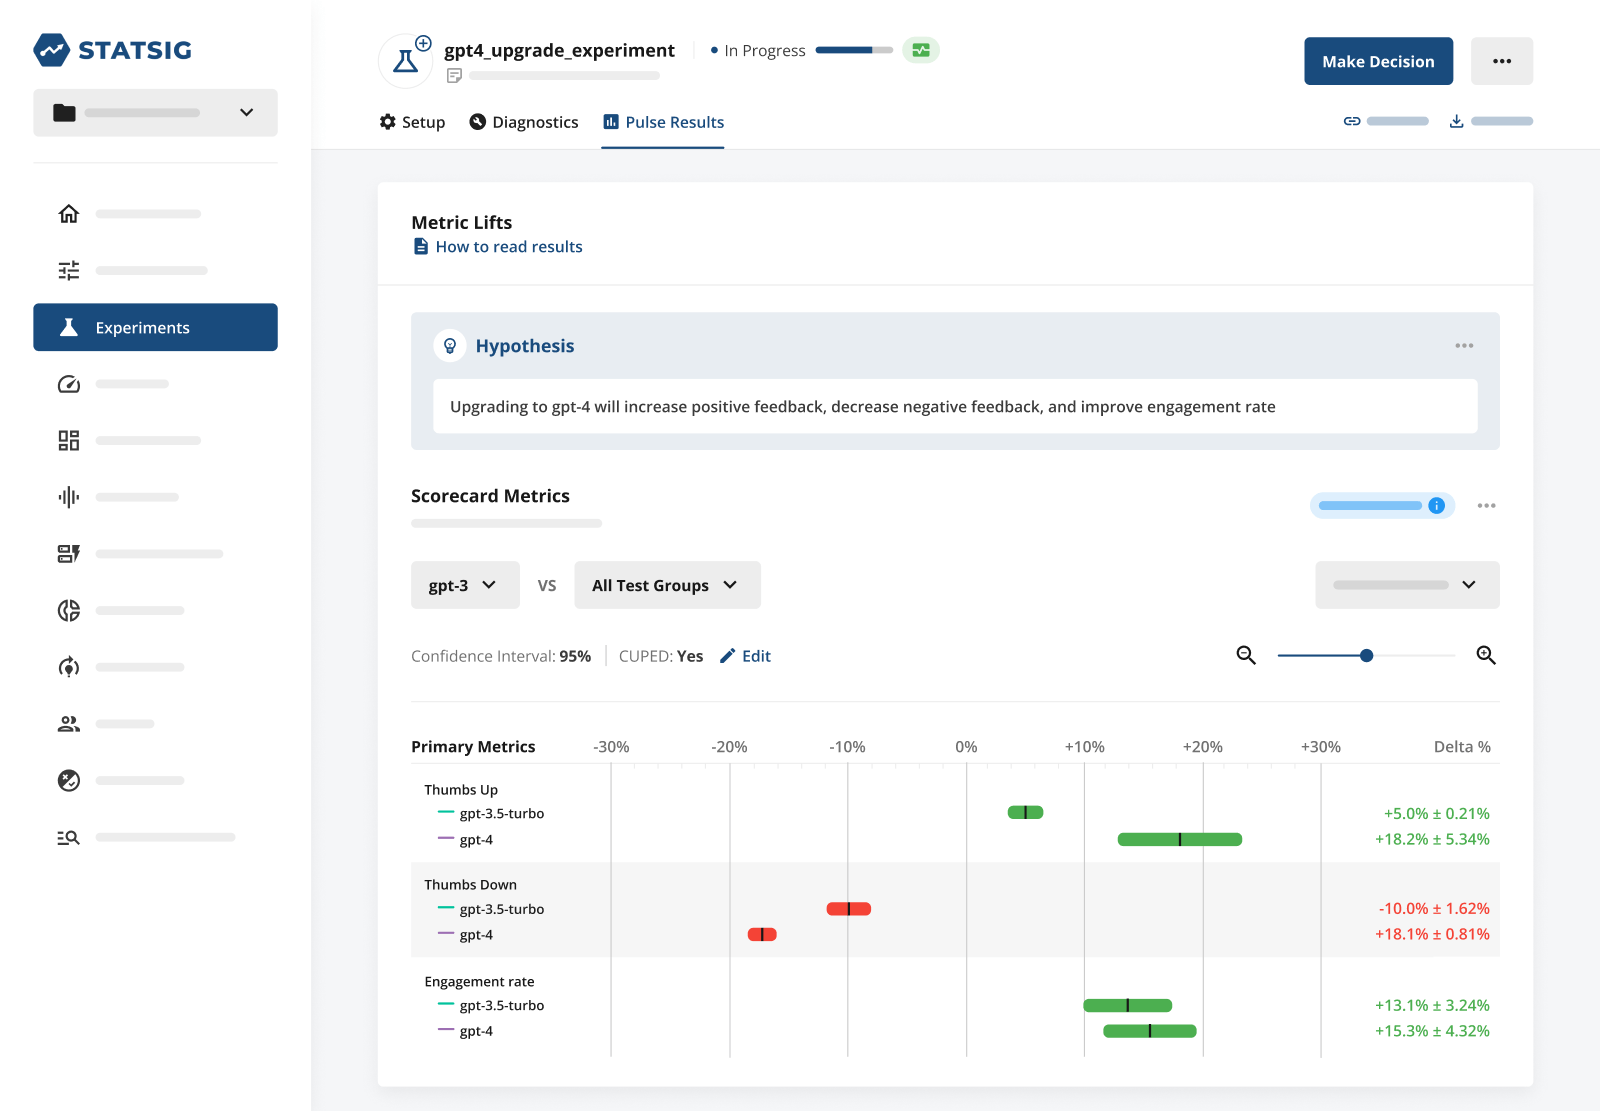This screenshot has width=1600, height=1111.
Task: Click the hypothesis text field
Action: pyautogui.click(x=955, y=406)
